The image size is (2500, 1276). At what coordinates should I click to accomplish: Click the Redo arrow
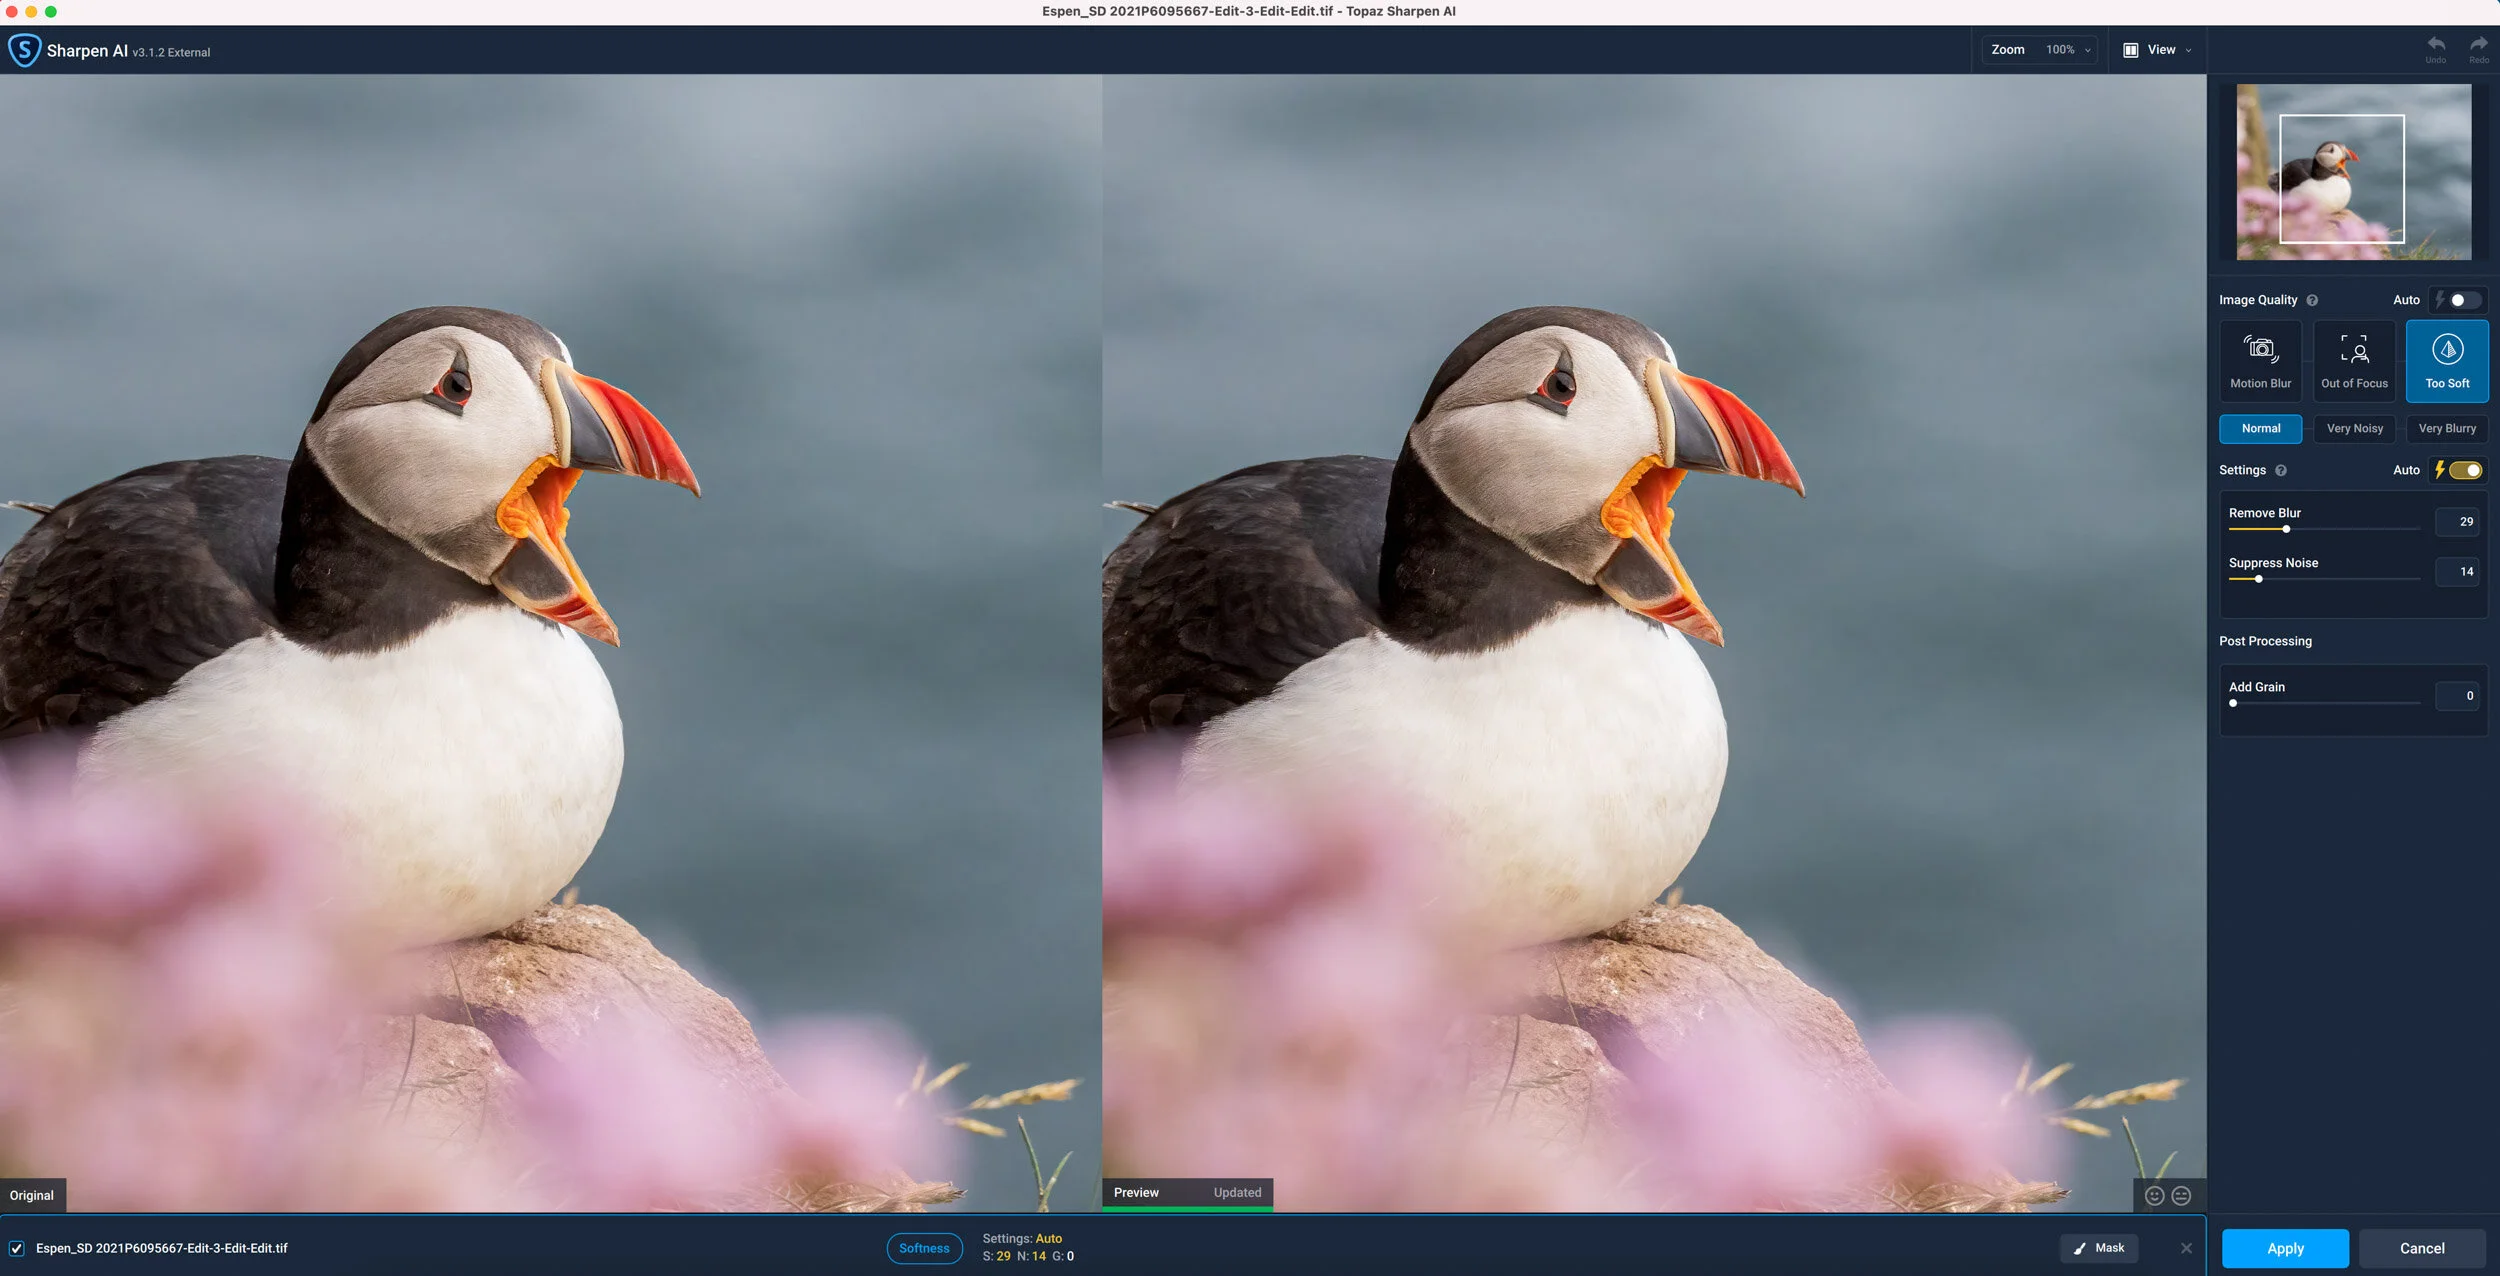[x=2480, y=46]
